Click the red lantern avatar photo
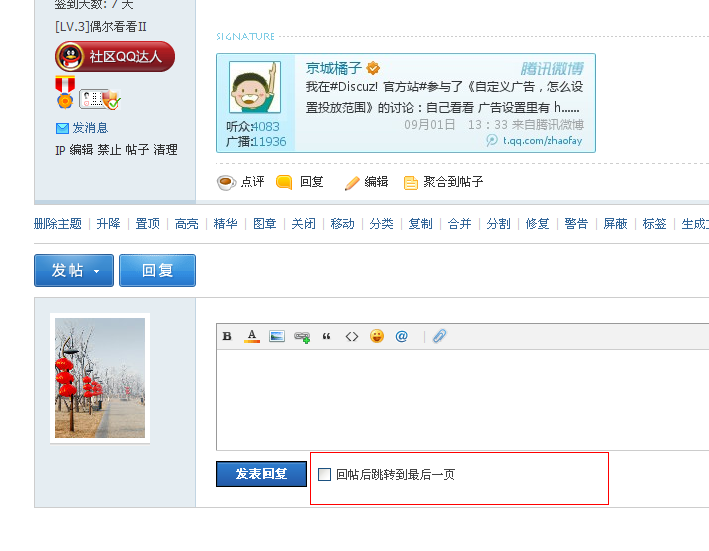This screenshot has width=709, height=551. click(100, 378)
